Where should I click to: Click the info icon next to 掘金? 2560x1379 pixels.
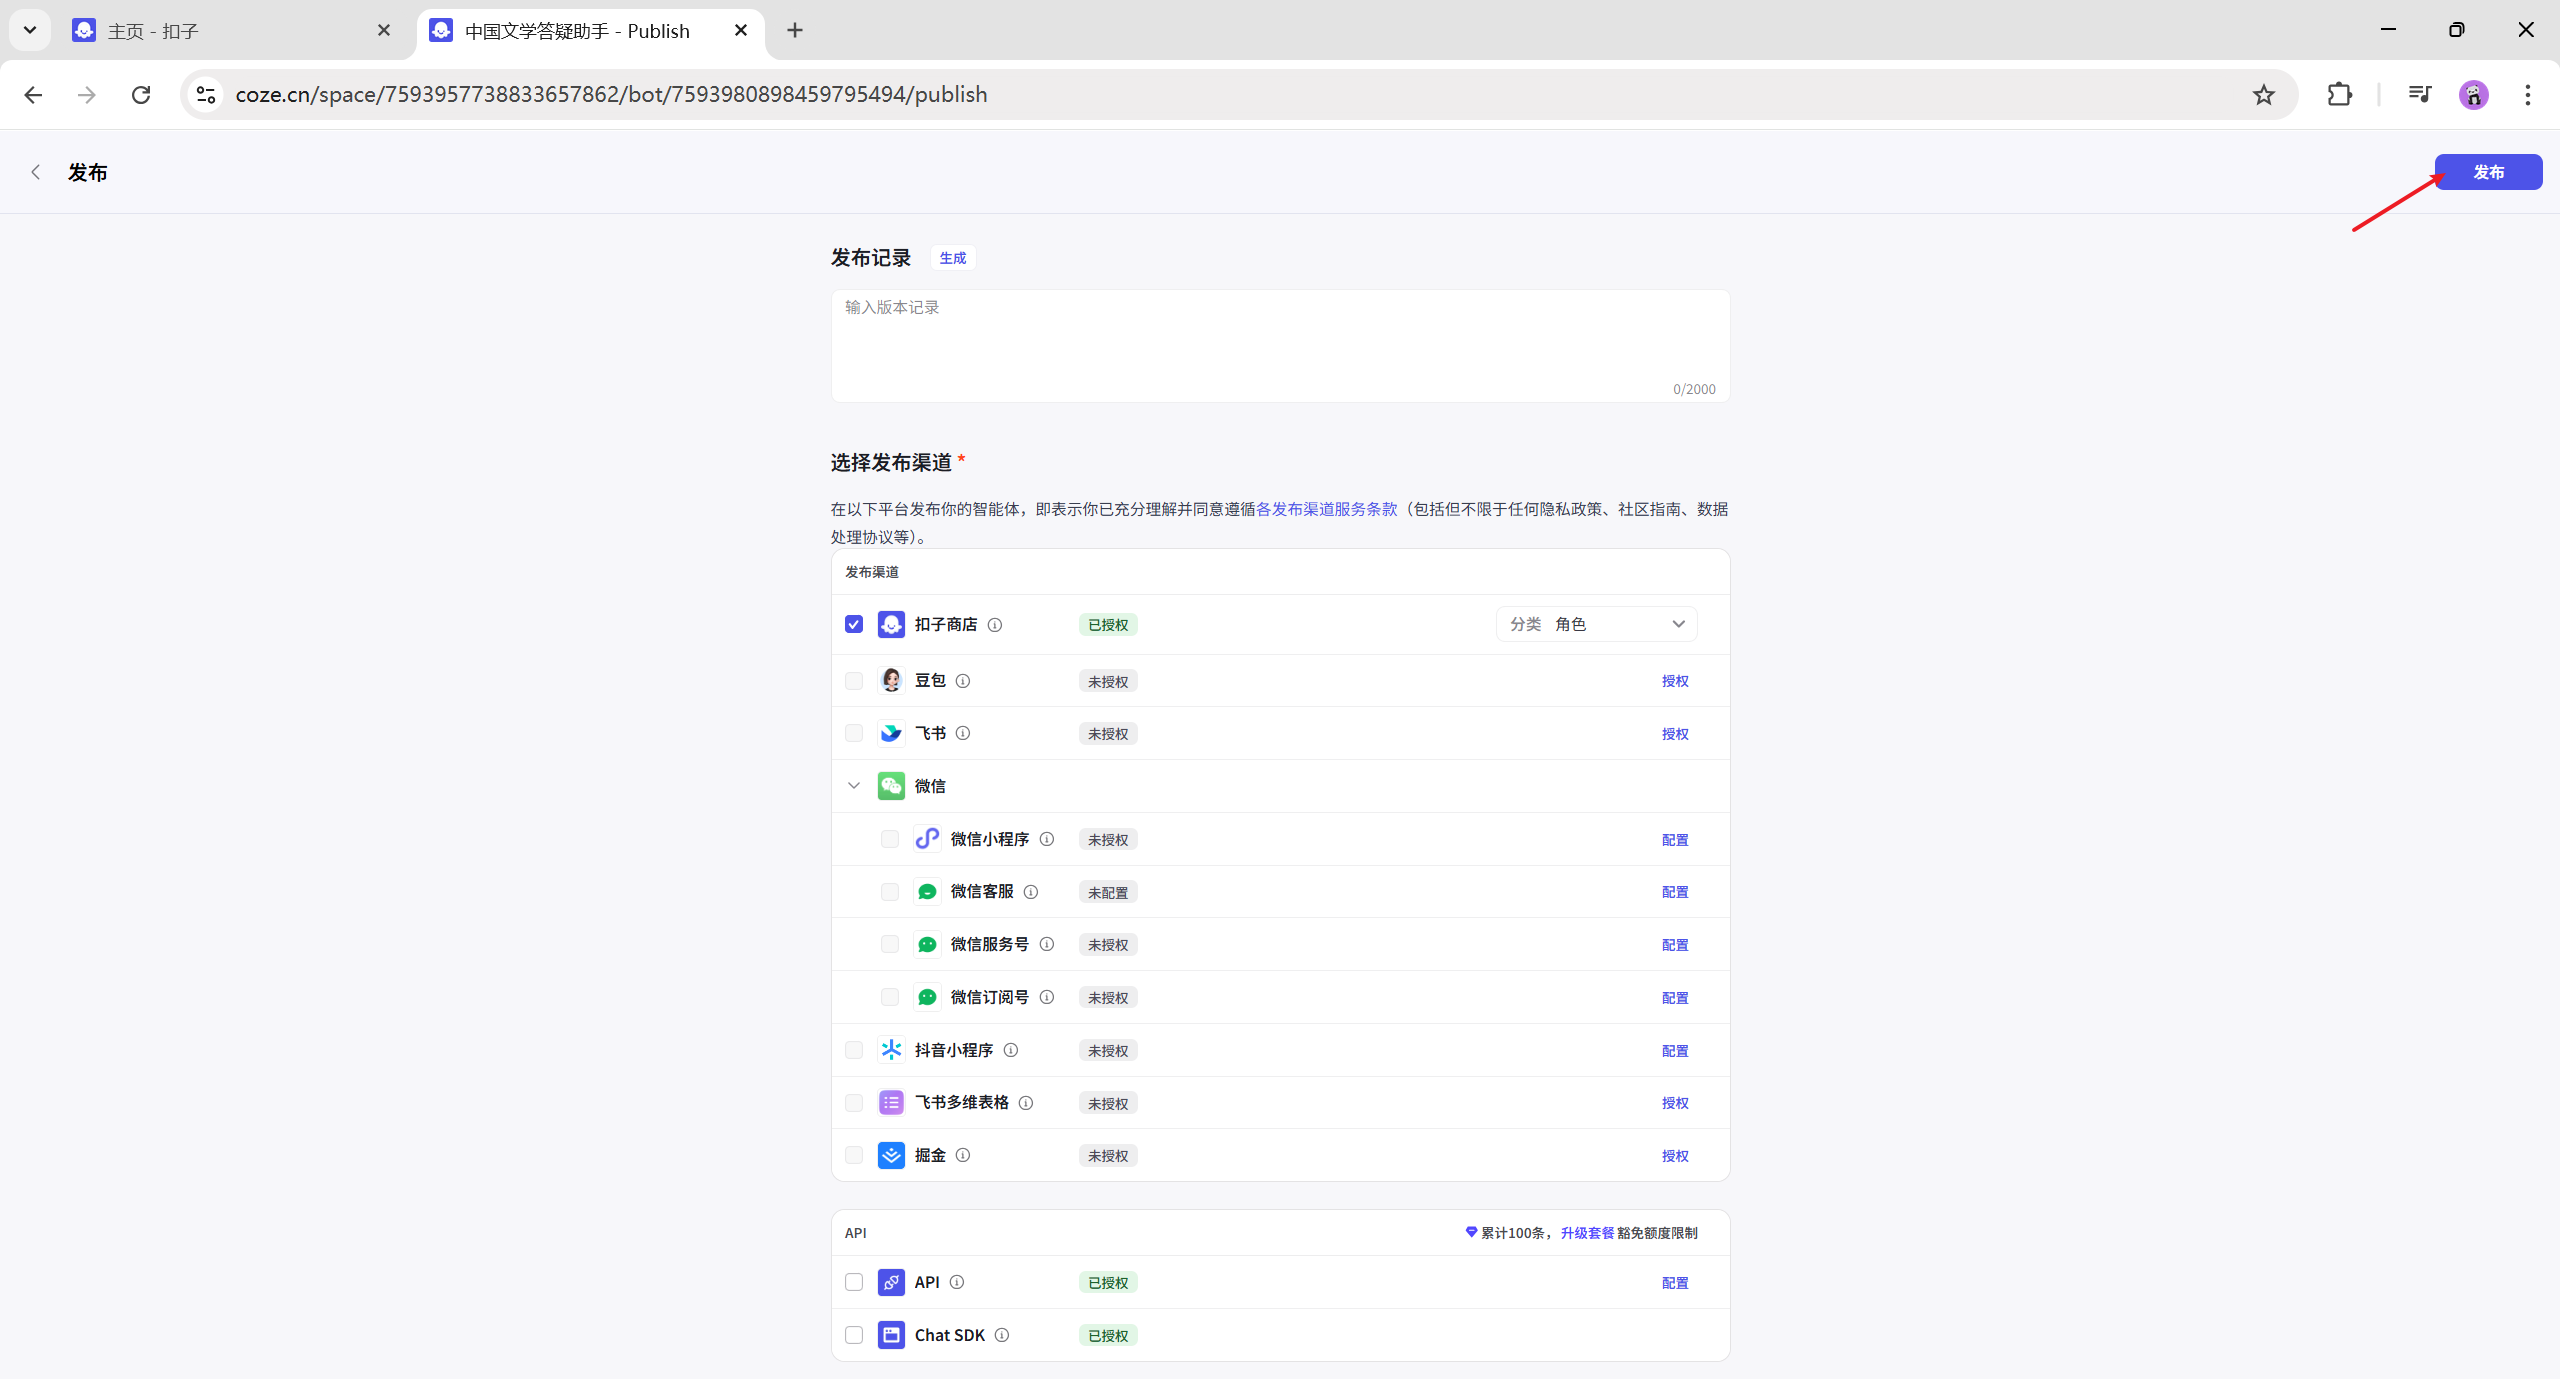(962, 1155)
